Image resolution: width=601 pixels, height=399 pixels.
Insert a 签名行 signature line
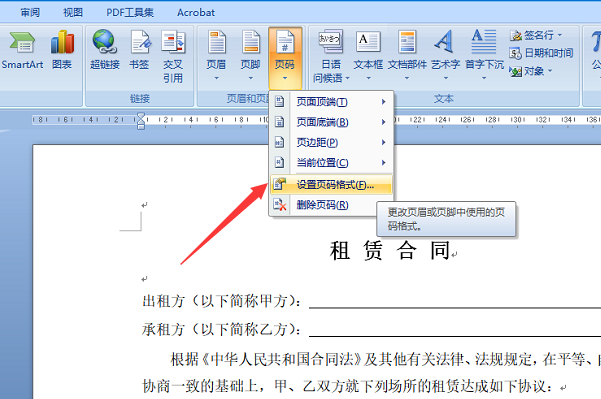point(536,35)
